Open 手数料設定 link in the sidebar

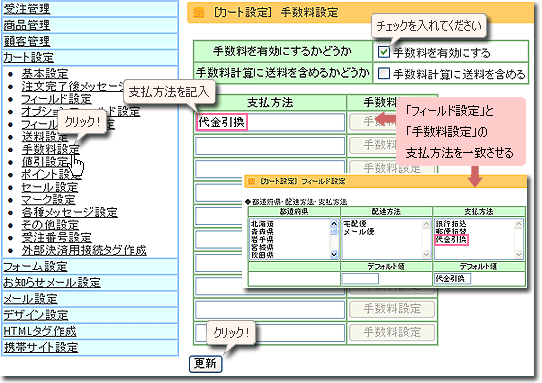[x=50, y=149]
